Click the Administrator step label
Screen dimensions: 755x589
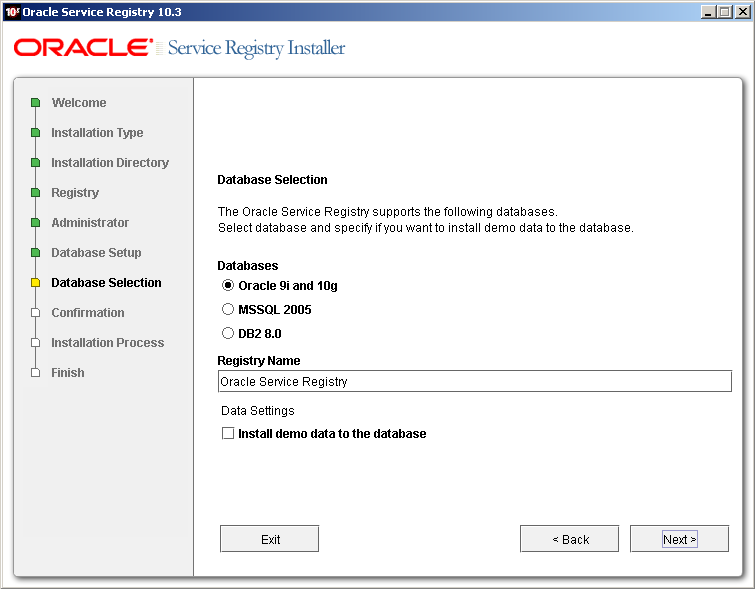(90, 223)
